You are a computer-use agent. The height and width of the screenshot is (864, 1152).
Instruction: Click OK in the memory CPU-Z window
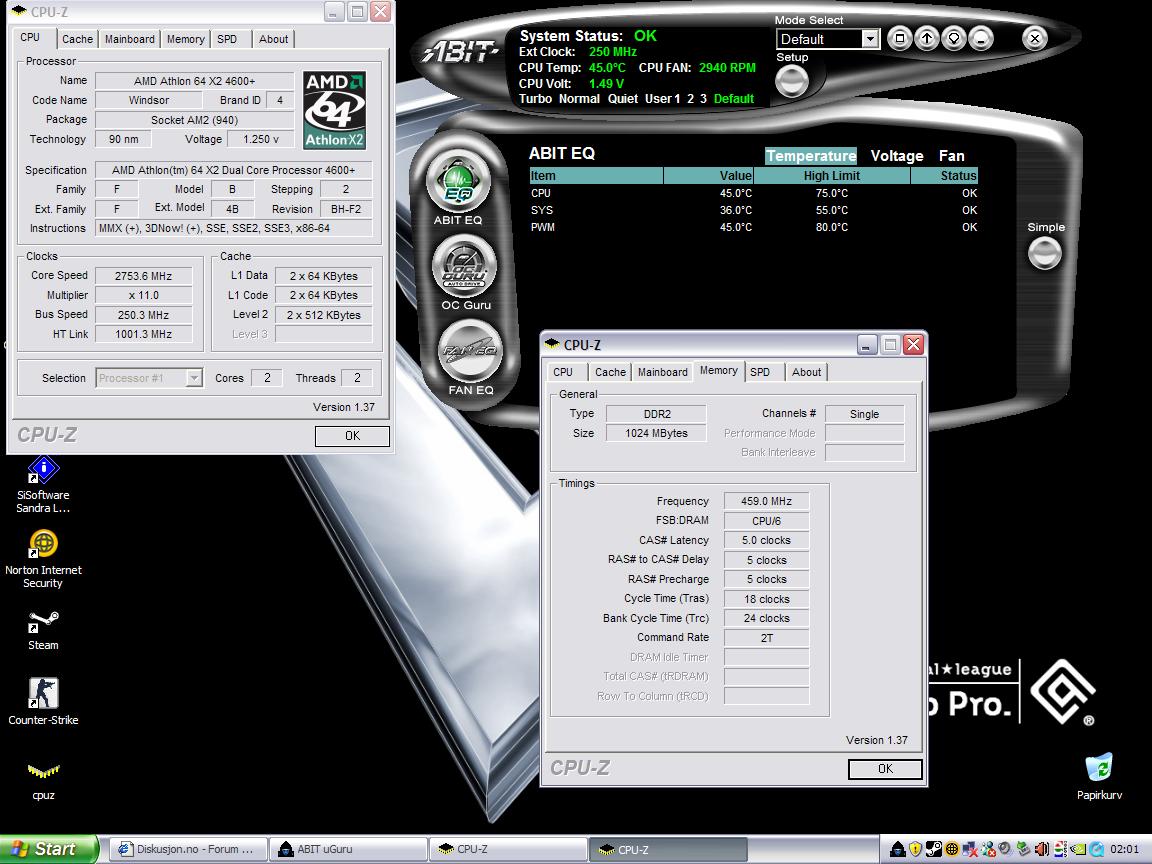[885, 768]
